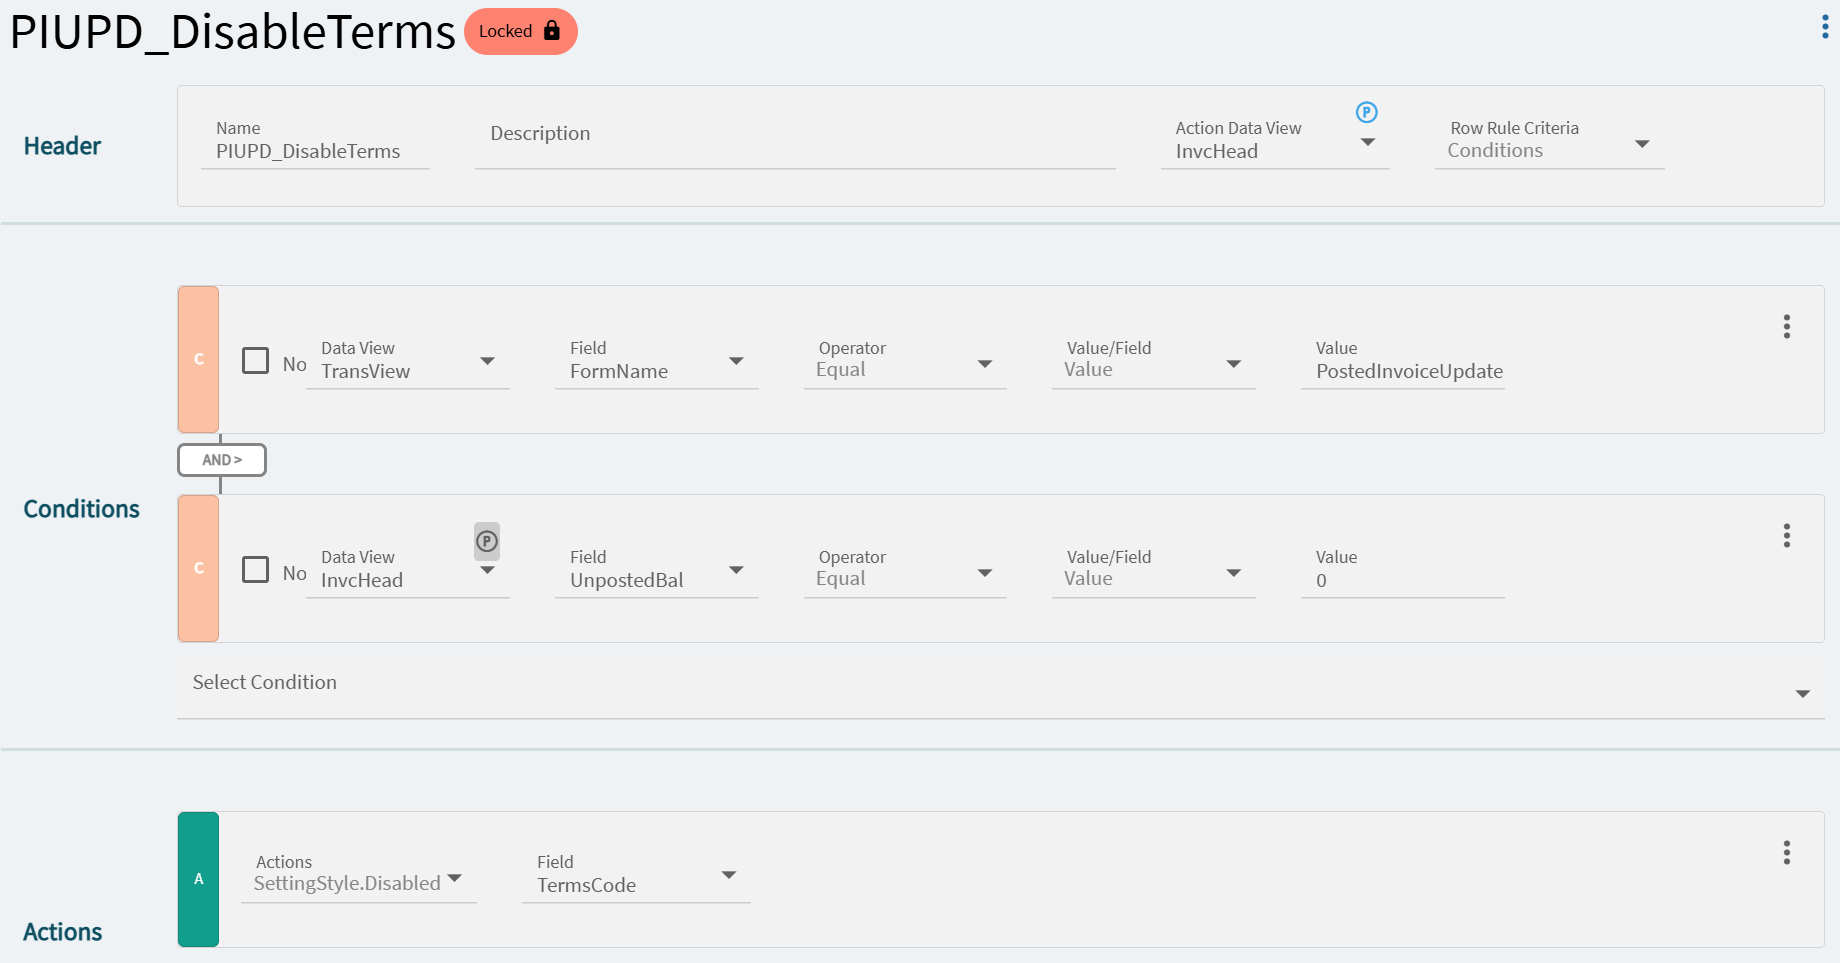Toggle the No checkbox on the InvcHead condition

tap(256, 569)
